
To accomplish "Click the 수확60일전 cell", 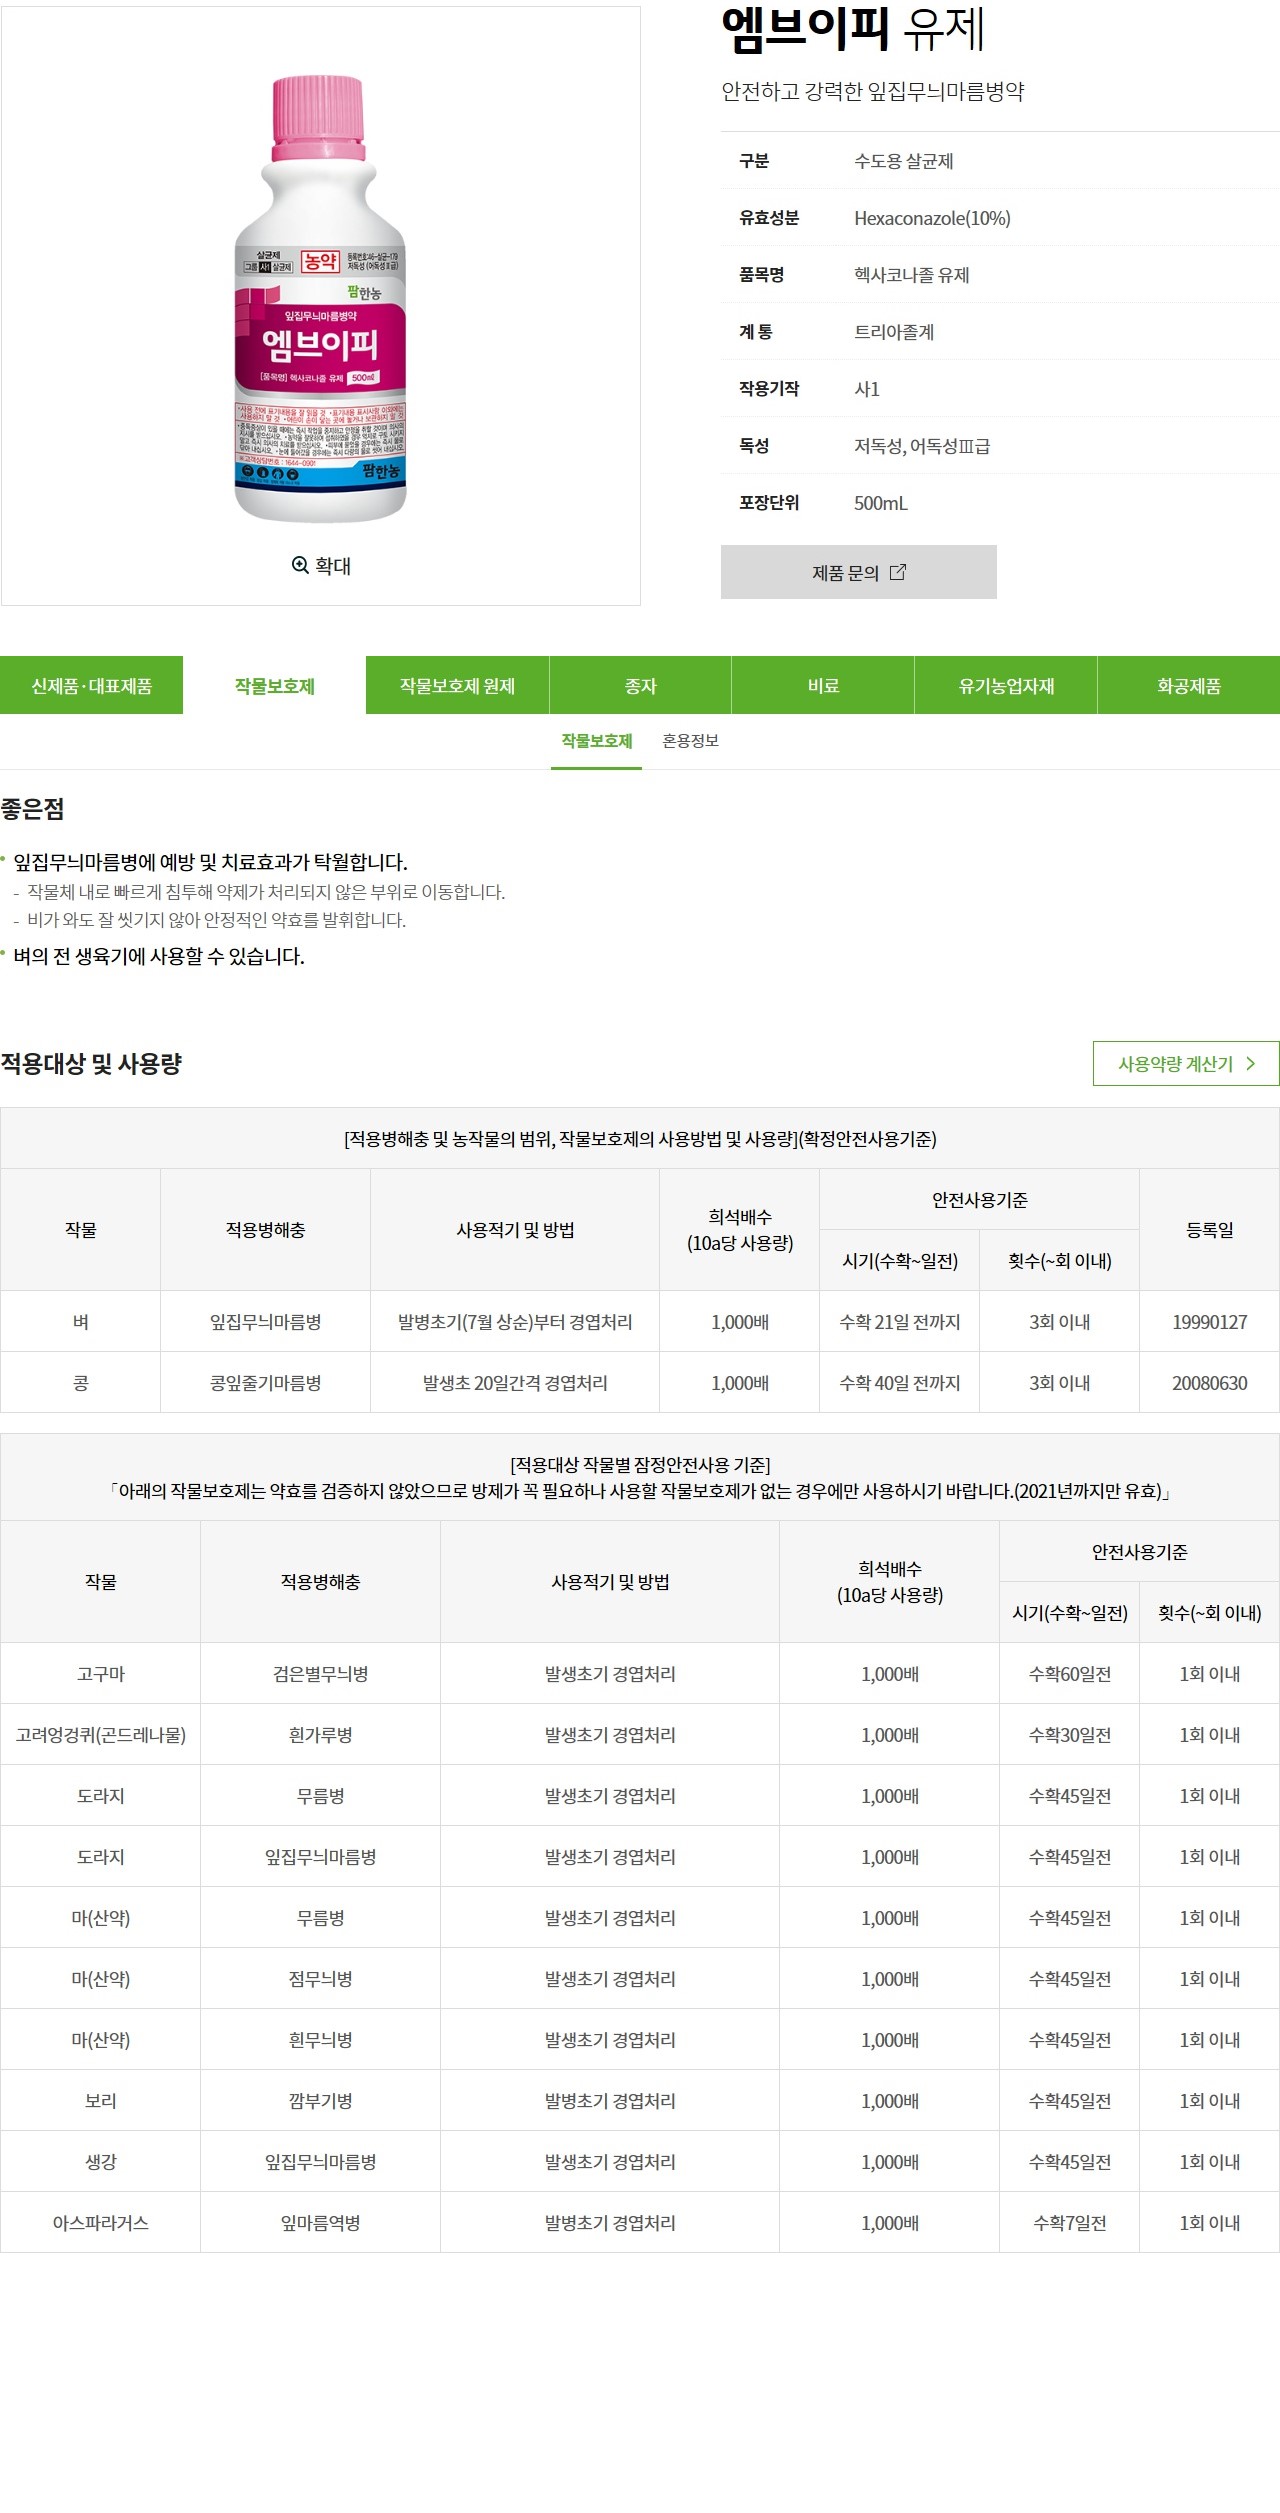I will coord(1069,1674).
